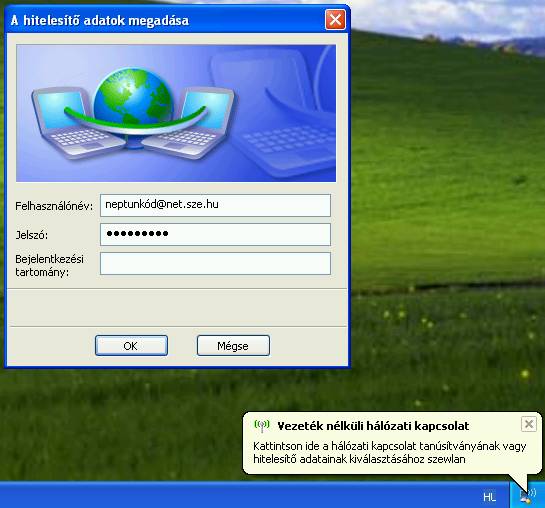Focus the Jelszó password field
The width and height of the screenshot is (545, 508).
(215, 235)
